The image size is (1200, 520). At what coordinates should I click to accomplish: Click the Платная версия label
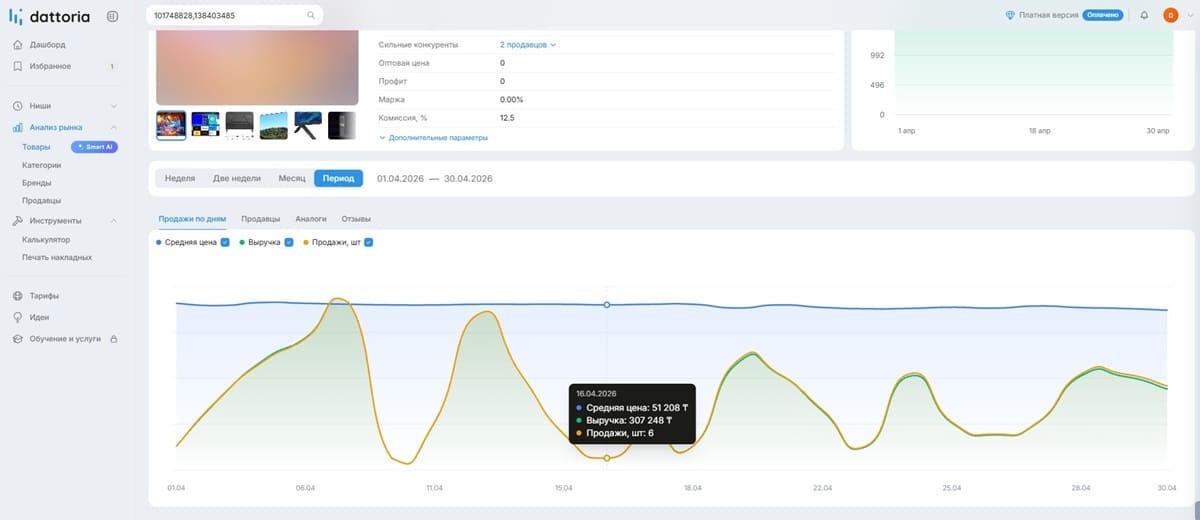tap(1048, 15)
